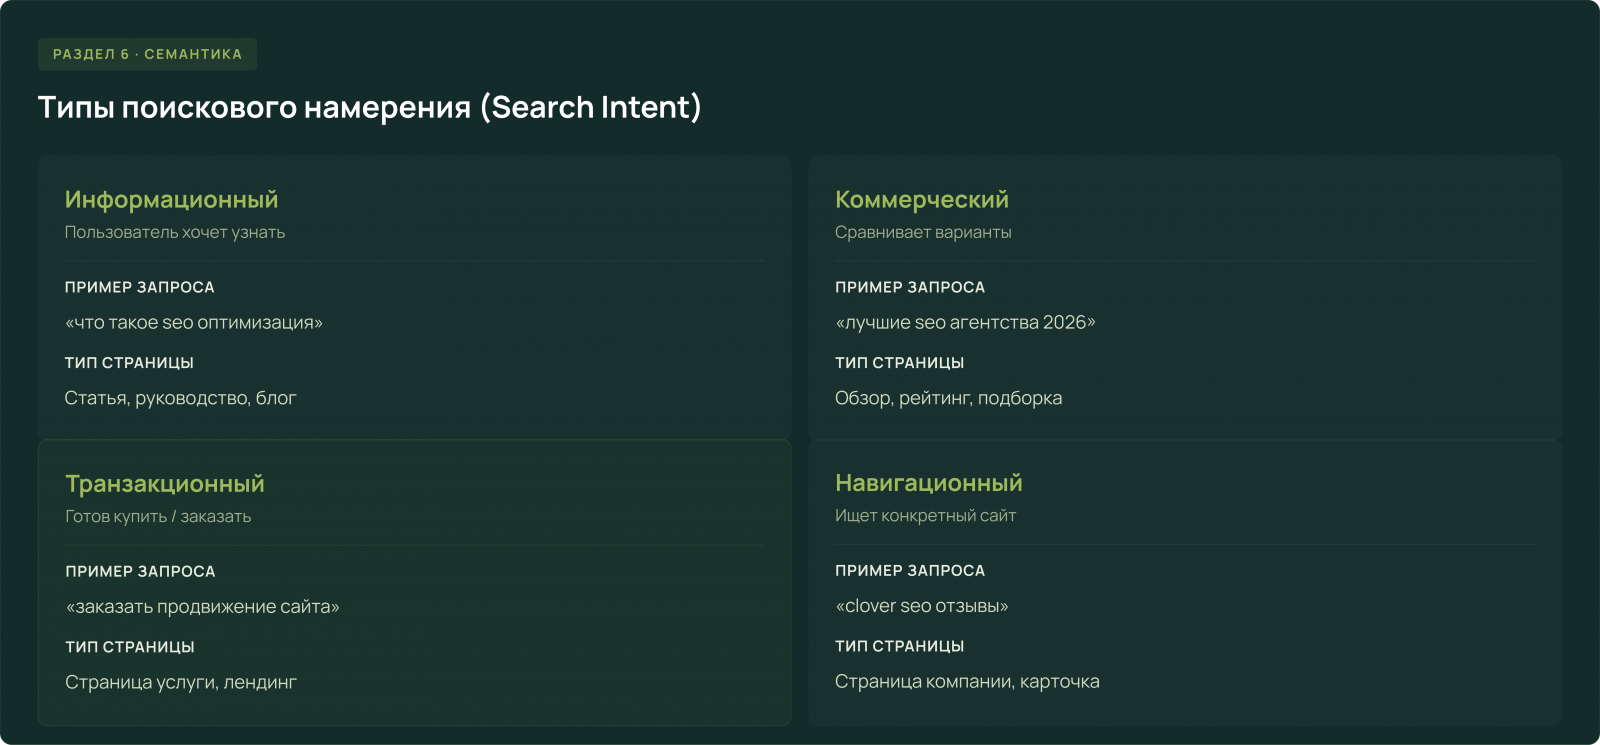This screenshot has height=745, width=1600.
Task: Select the «Информационный» card heading
Action: (171, 200)
